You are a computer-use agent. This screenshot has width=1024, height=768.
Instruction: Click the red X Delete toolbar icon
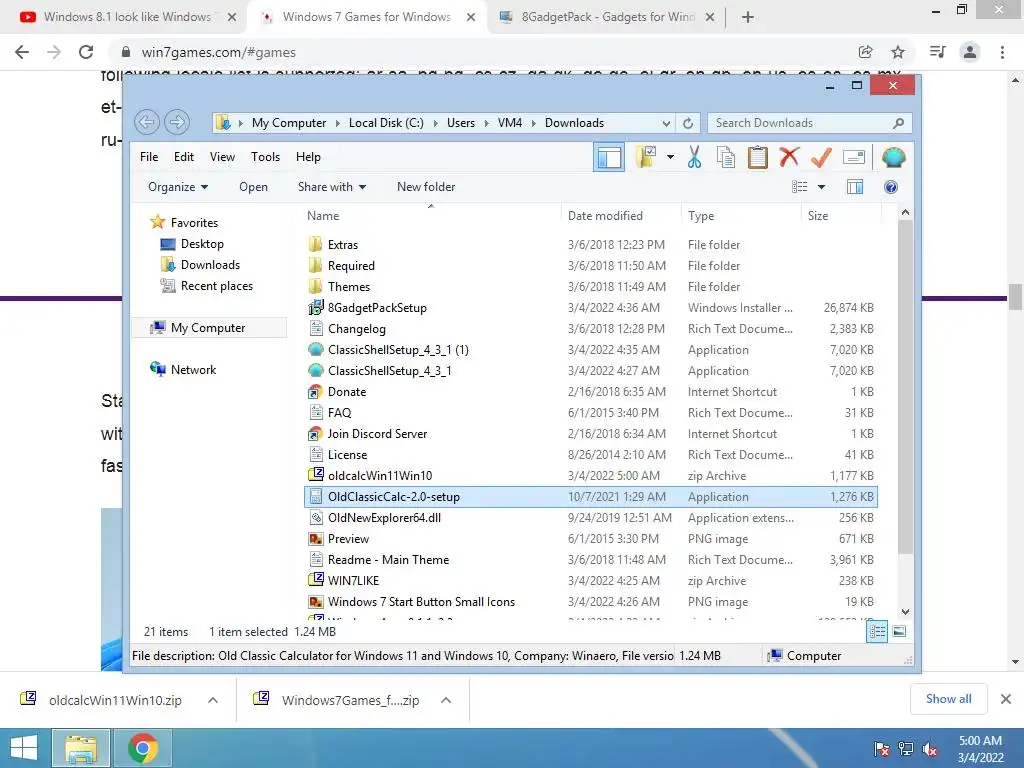(789, 157)
